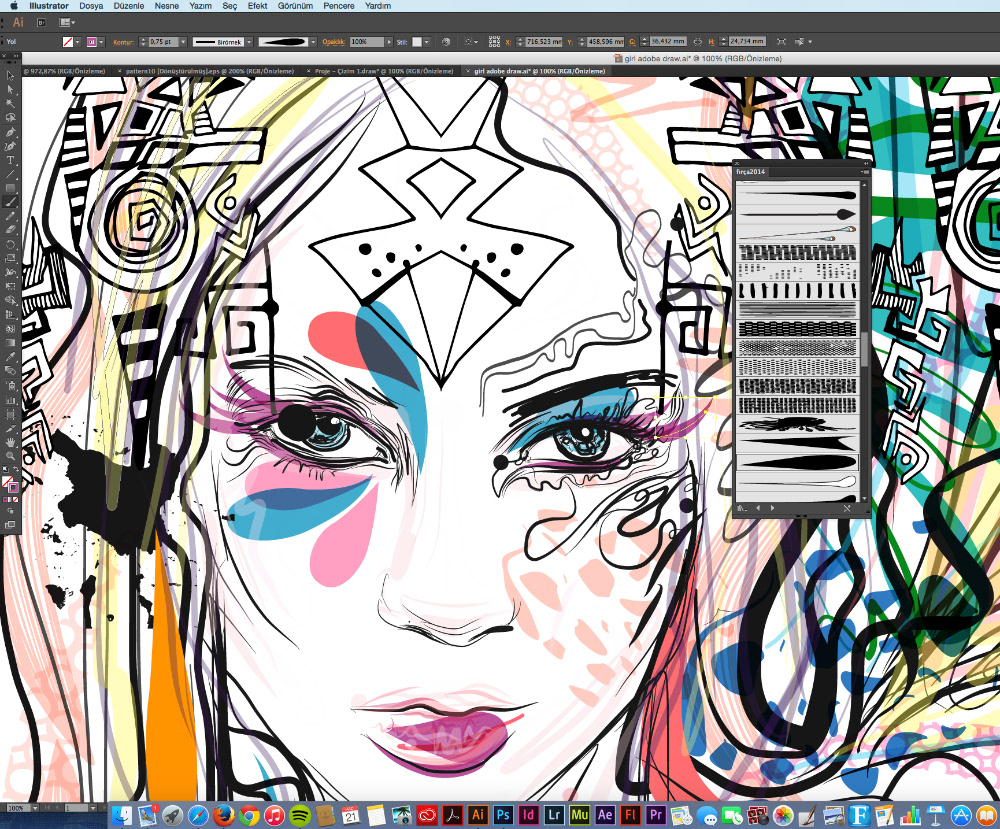This screenshot has height=829, width=1000.
Task: Select the Zoom magnifier tool
Action: point(10,456)
